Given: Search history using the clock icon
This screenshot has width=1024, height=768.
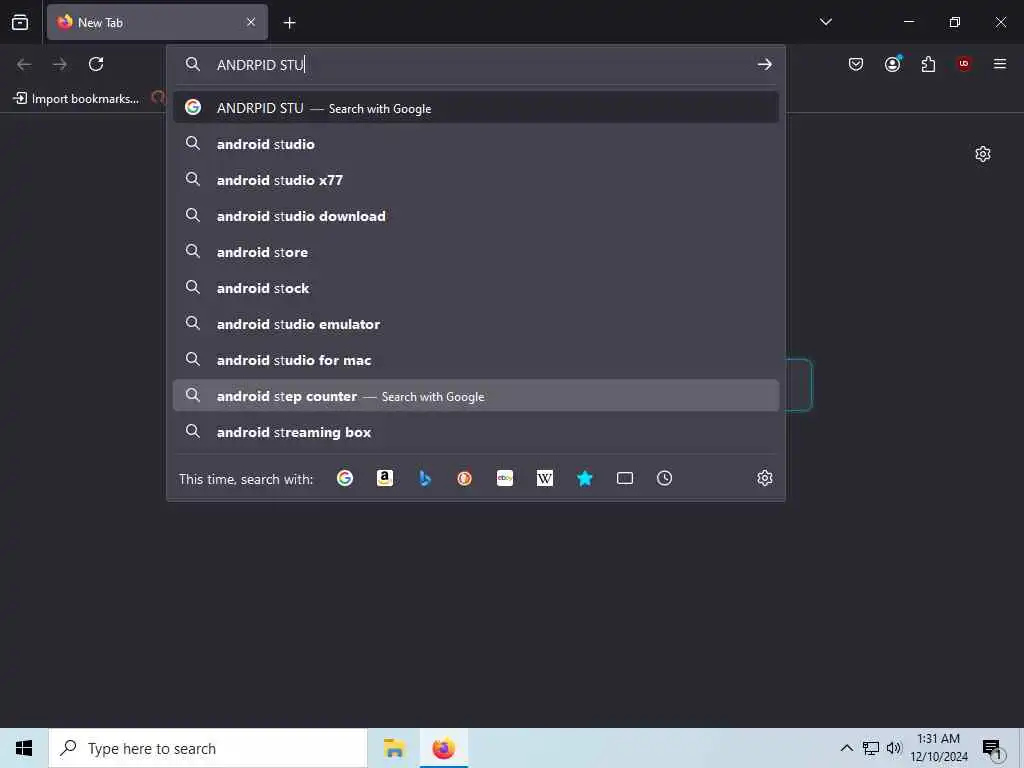Looking at the screenshot, I should click(x=664, y=478).
